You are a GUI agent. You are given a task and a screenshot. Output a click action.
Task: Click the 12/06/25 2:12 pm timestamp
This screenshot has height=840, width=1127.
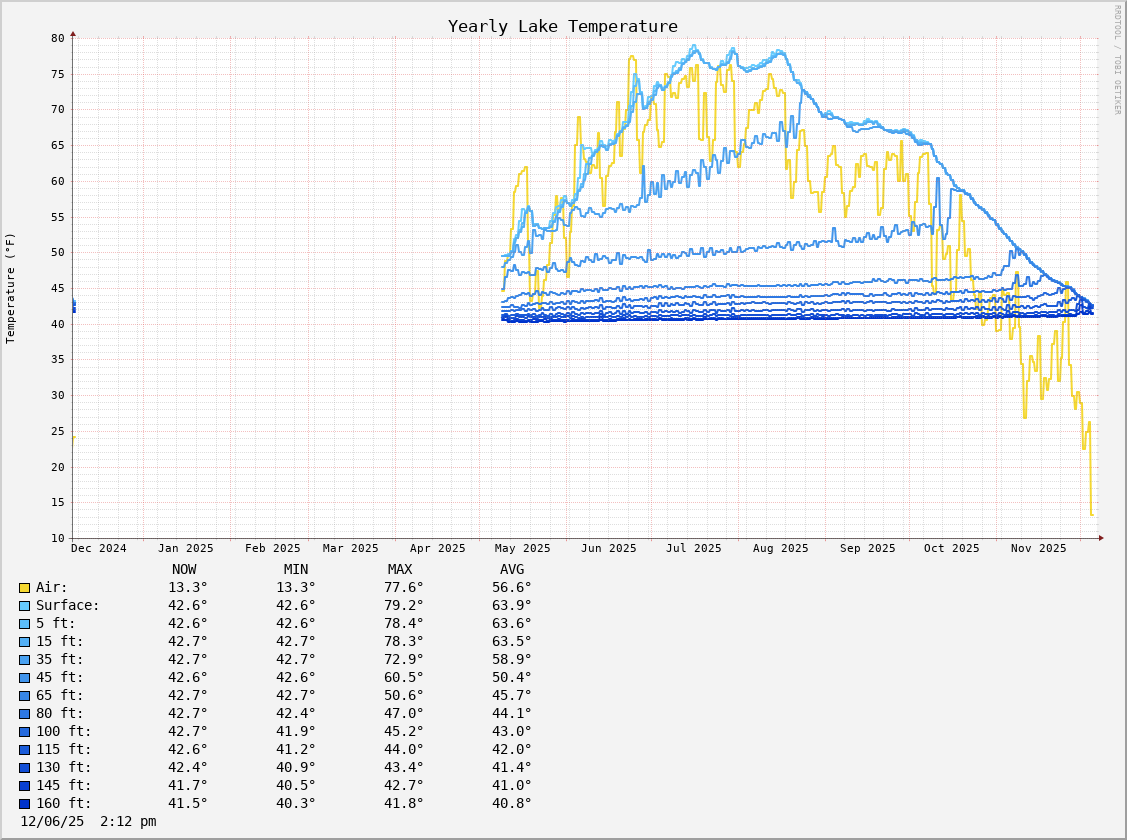[x=88, y=822]
